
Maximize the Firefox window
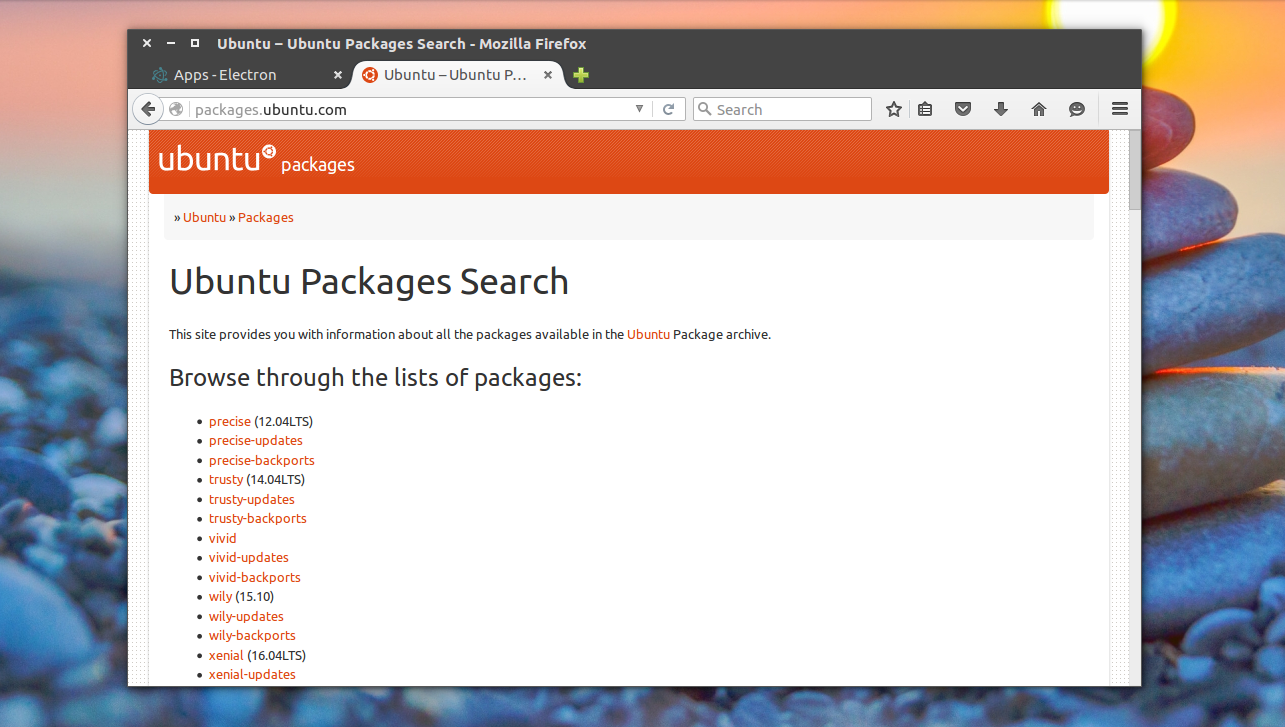click(195, 43)
